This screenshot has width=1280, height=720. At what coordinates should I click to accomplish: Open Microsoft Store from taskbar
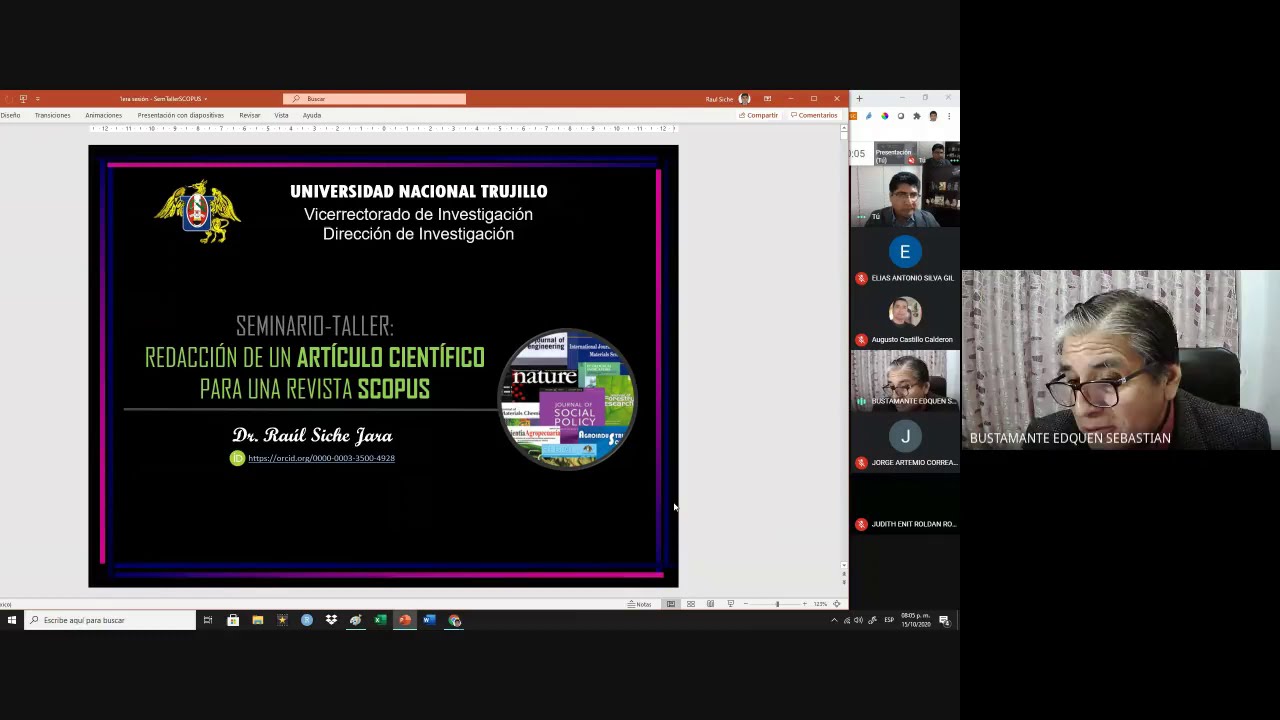233,620
